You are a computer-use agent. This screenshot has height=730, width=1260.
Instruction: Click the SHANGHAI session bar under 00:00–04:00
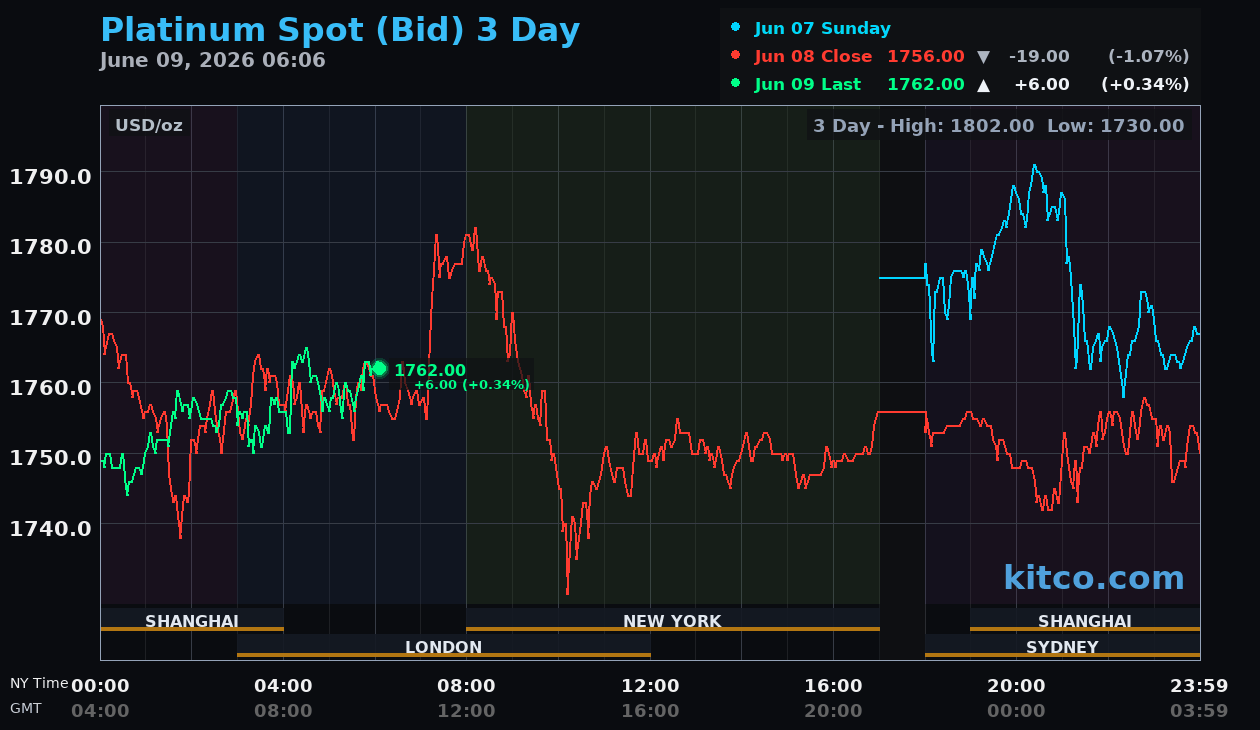192,620
